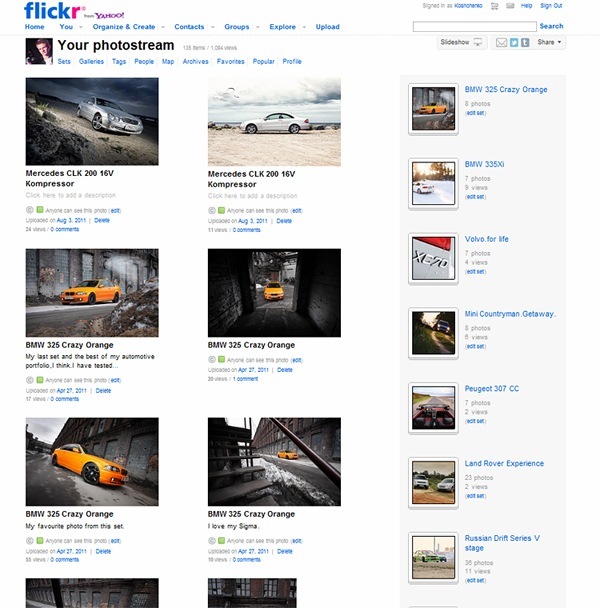Click the Flickr logo
This screenshot has width=600, height=608.
(x=48, y=11)
